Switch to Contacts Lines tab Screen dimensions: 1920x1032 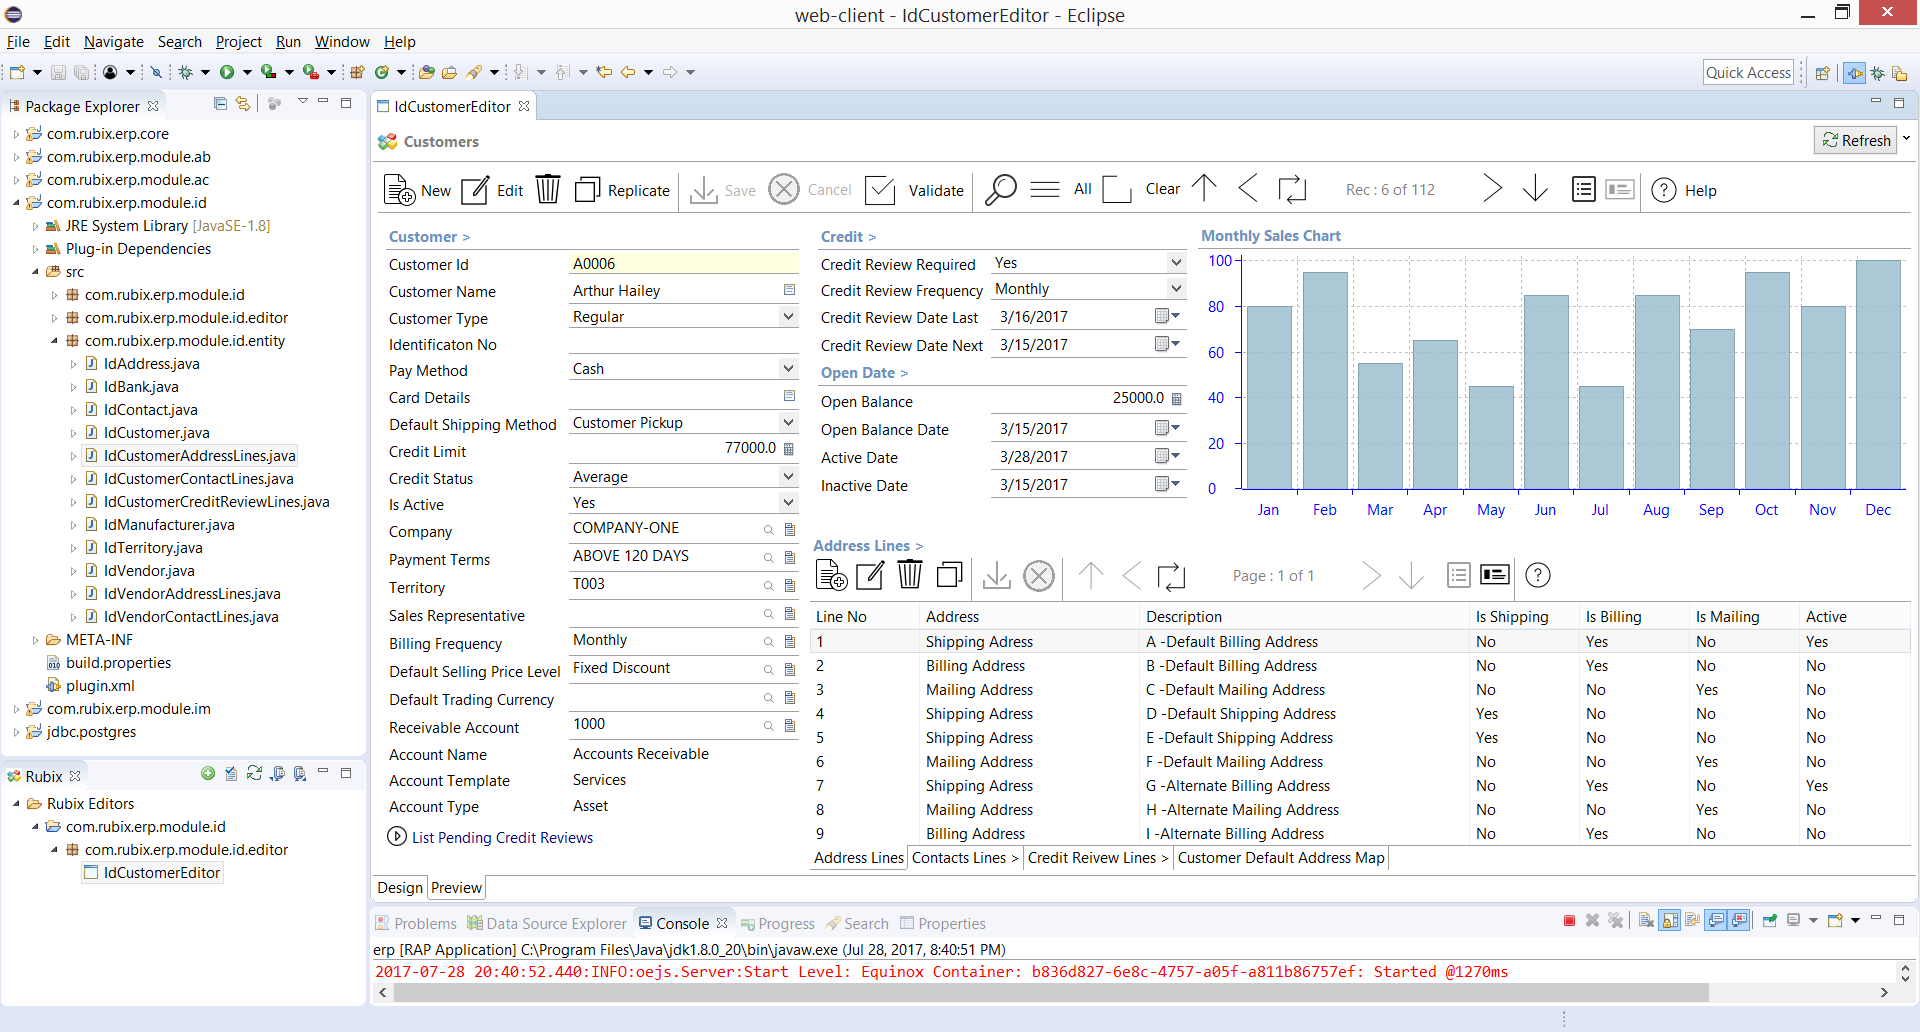965,857
